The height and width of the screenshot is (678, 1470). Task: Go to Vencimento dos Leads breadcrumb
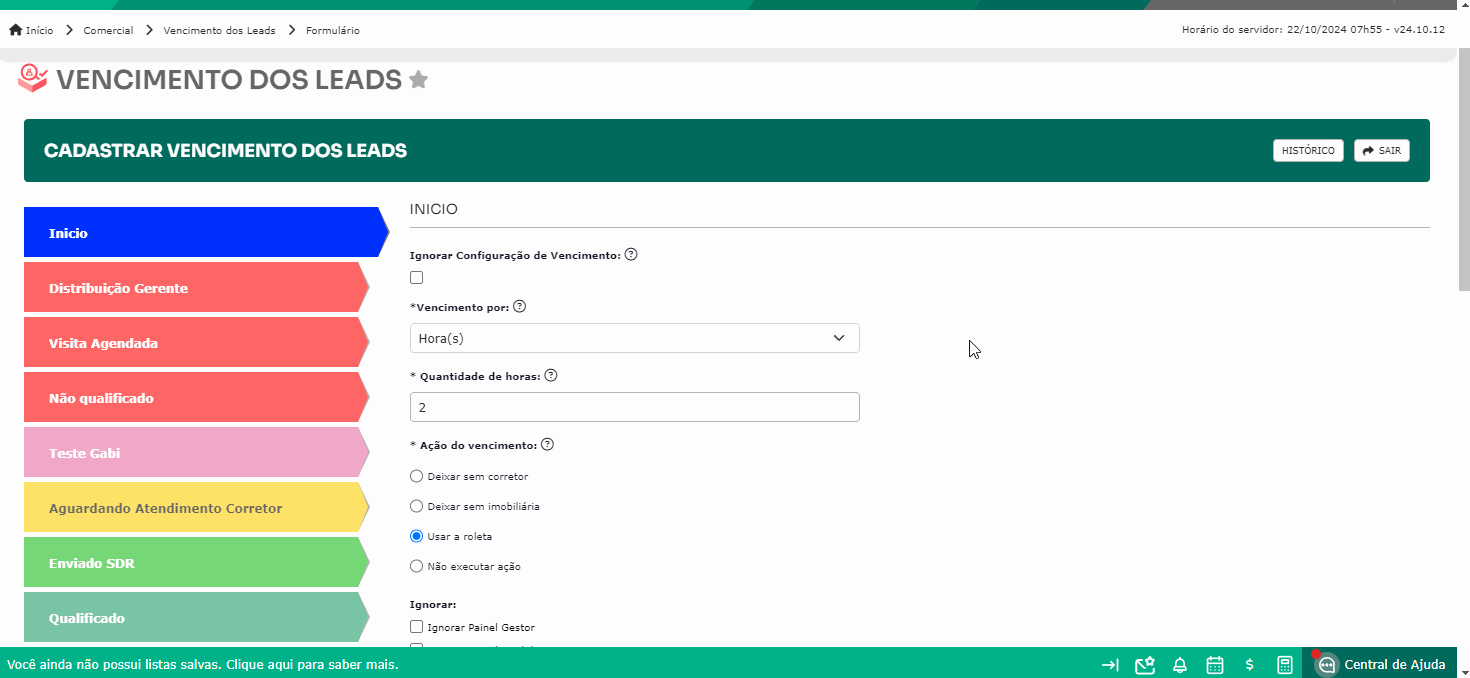pos(219,31)
